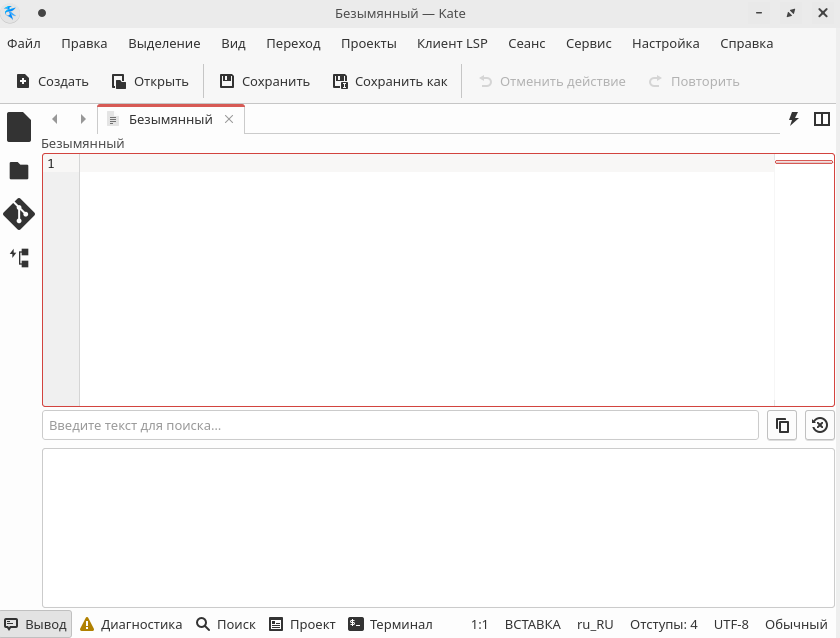Toggle ВСТАВКА insert mode in status bar
This screenshot has width=840, height=638.
tap(532, 624)
